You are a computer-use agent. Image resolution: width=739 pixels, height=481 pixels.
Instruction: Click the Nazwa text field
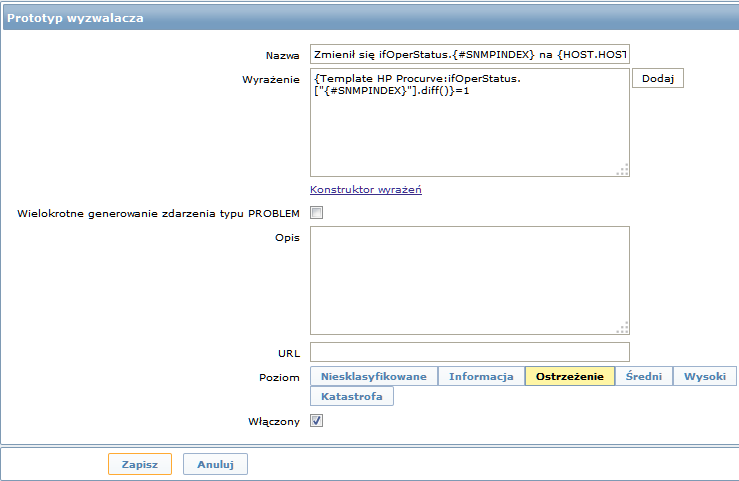pos(469,54)
